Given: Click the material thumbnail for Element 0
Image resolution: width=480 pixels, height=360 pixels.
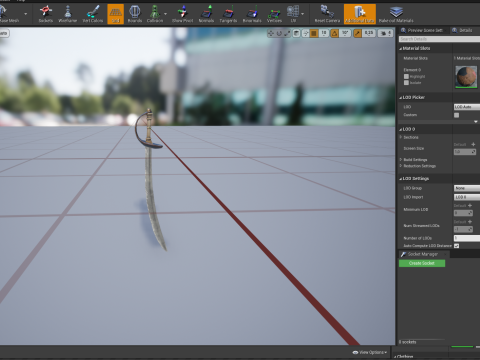Looking at the screenshot, I should (466, 77).
